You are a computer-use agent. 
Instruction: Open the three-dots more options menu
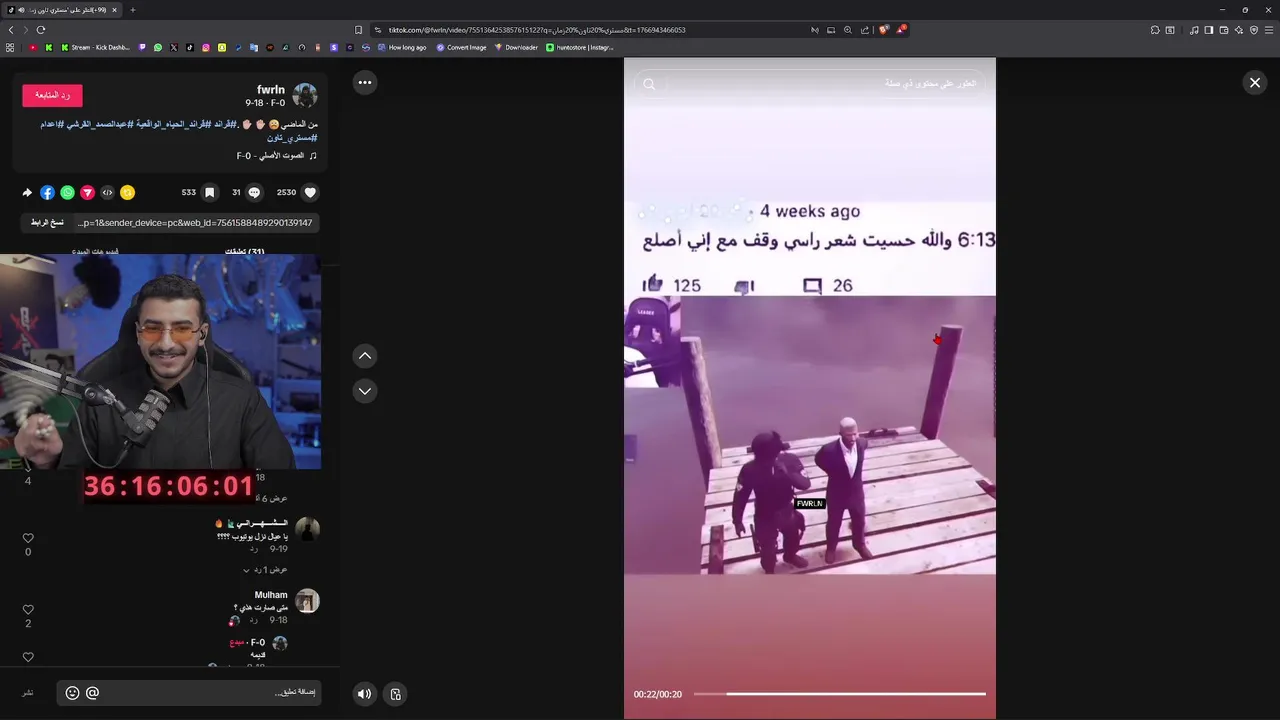click(365, 83)
